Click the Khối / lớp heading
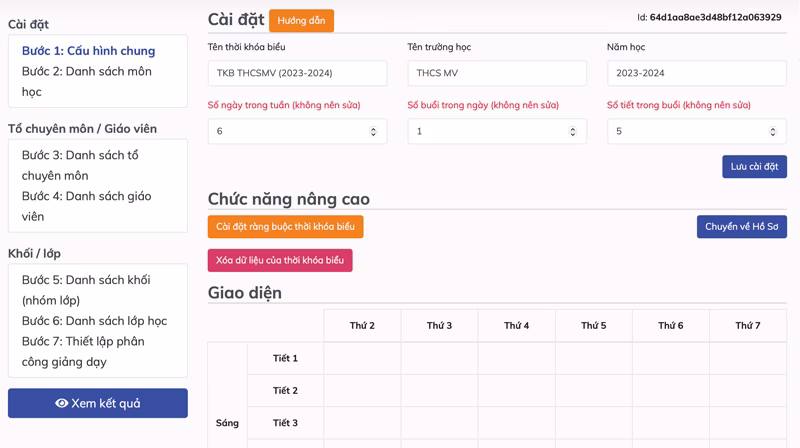The width and height of the screenshot is (800, 448). pos(34,254)
